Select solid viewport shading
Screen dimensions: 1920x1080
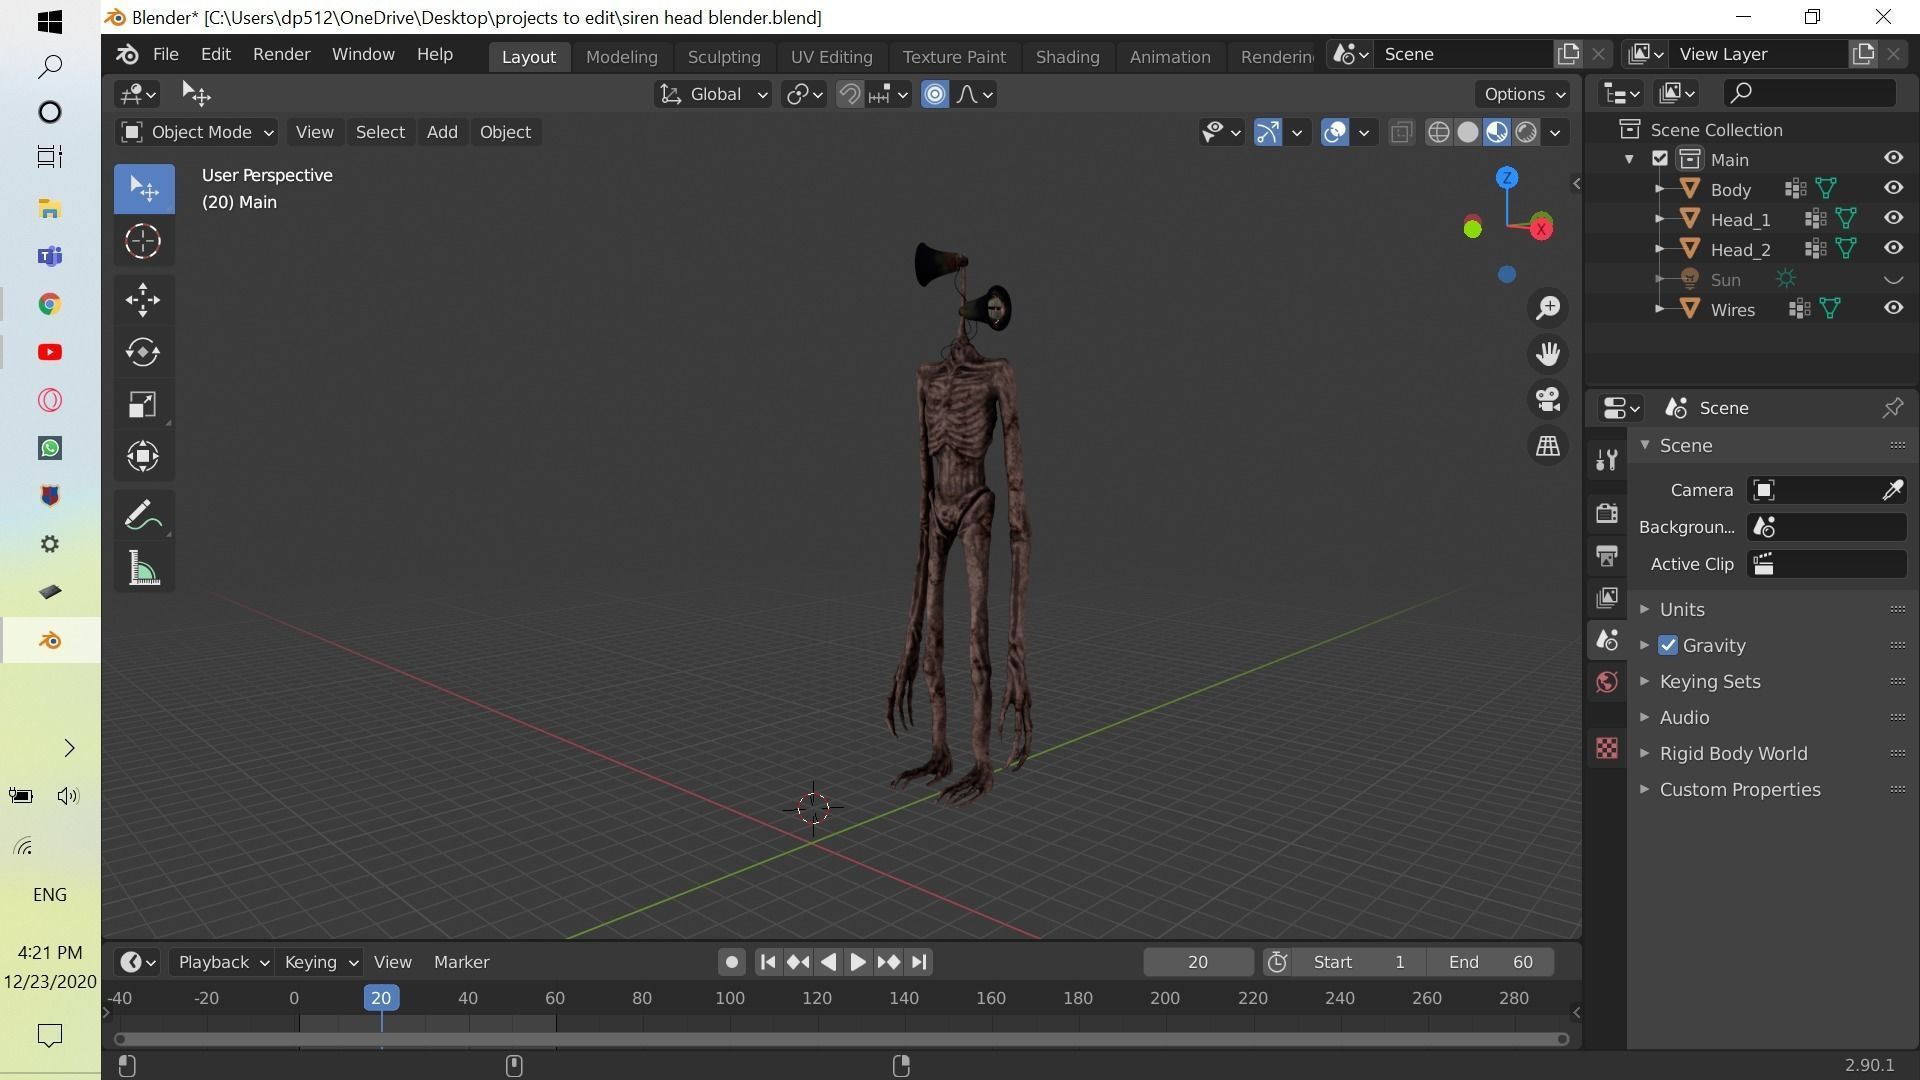(x=1467, y=132)
